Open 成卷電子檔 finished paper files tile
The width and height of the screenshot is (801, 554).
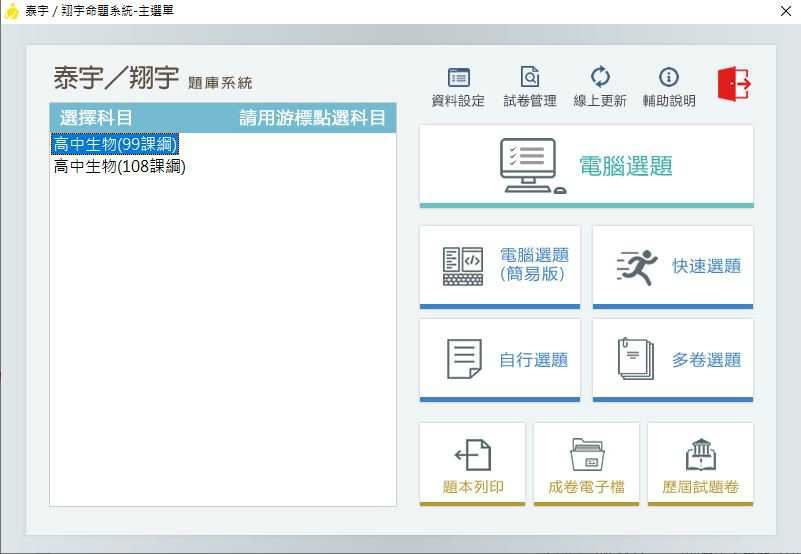(x=586, y=464)
